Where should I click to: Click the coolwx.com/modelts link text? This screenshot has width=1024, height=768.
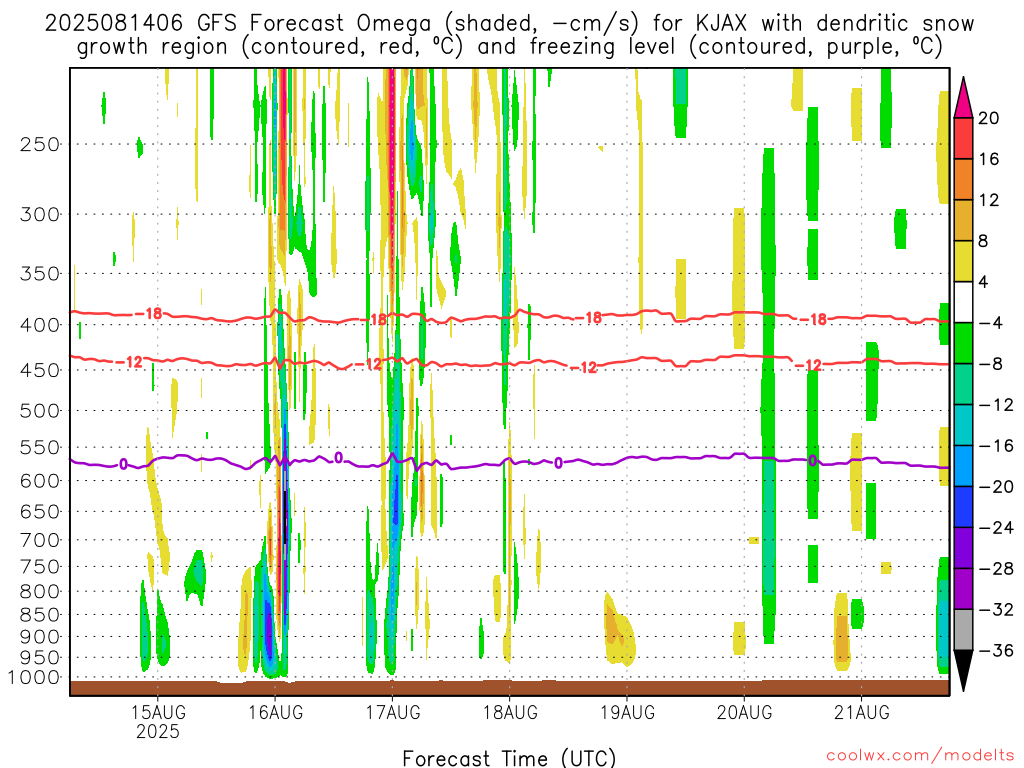[x=920, y=756]
